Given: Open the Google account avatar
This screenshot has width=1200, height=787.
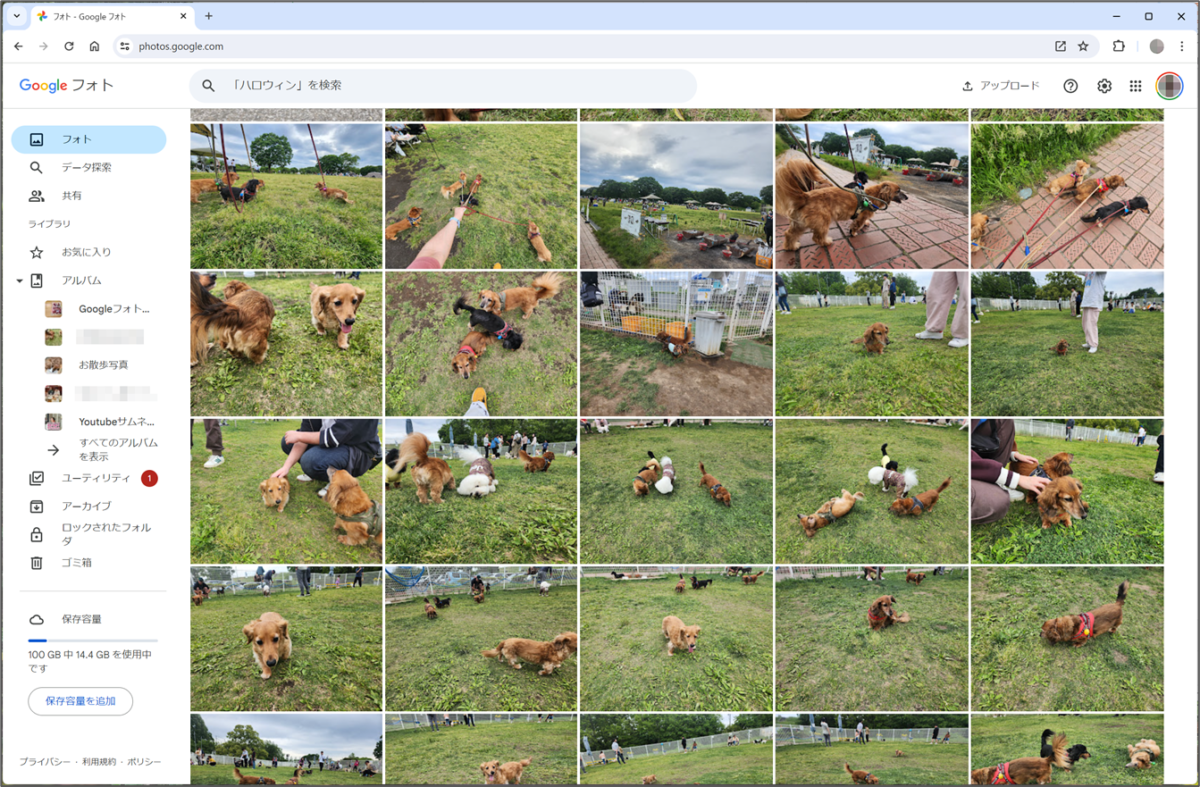Looking at the screenshot, I should (x=1169, y=86).
